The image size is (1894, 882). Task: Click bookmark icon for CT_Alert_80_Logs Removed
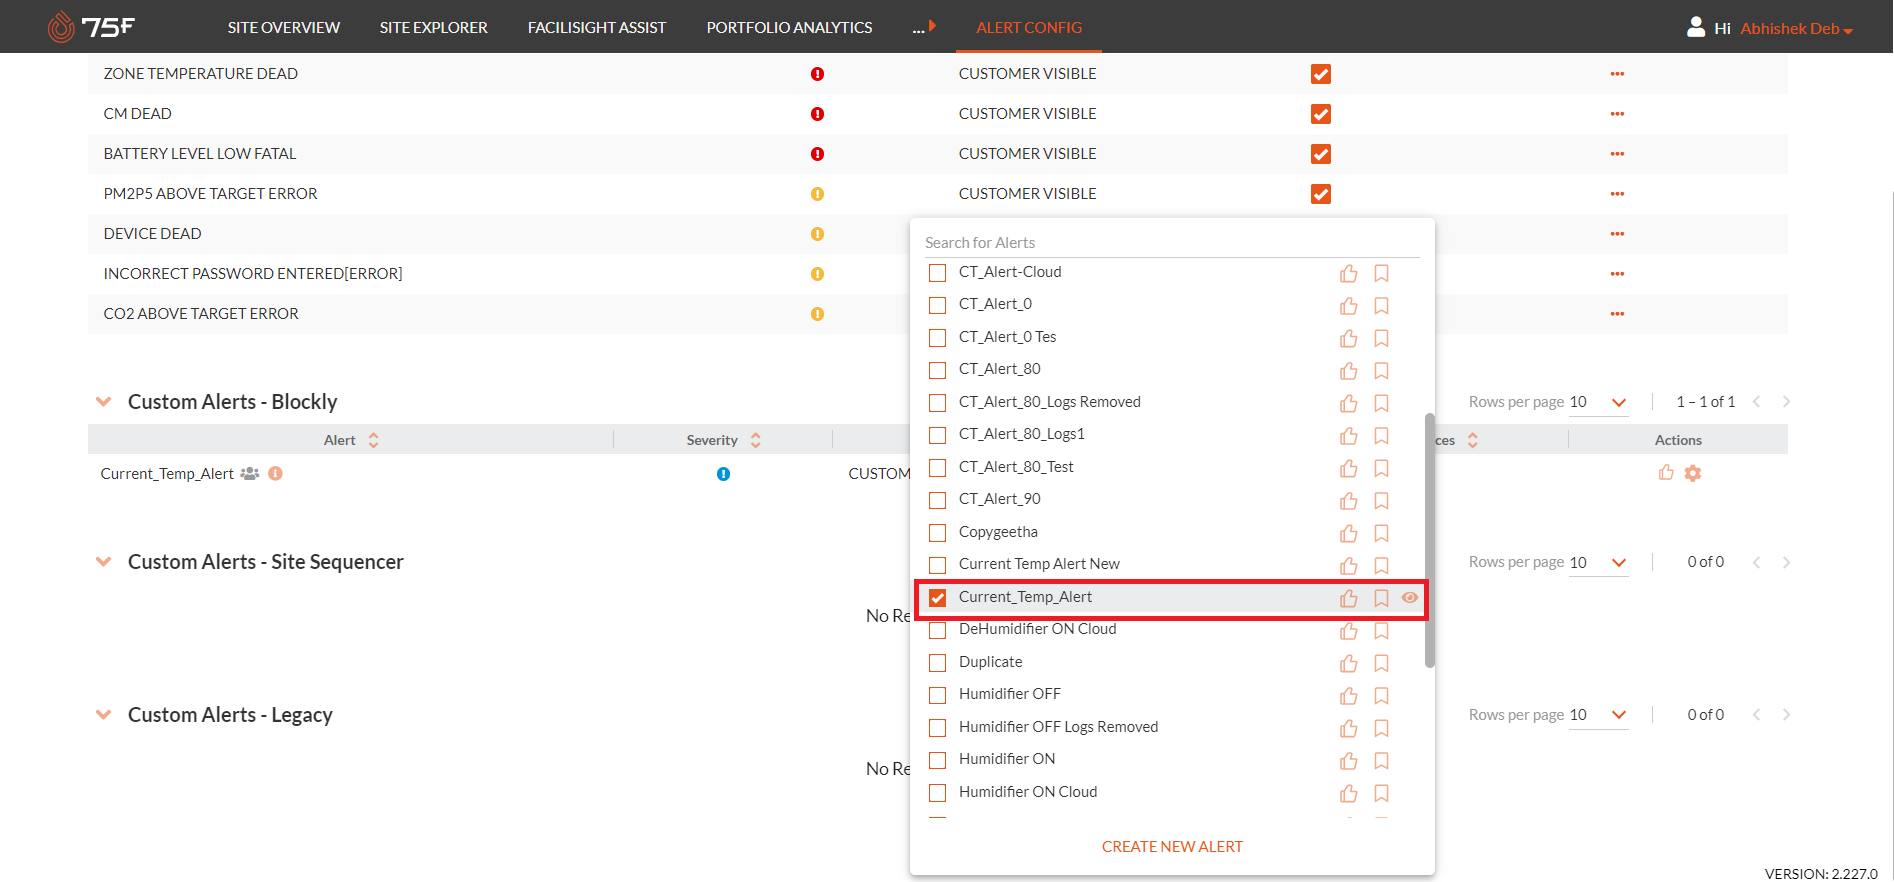coord(1381,403)
